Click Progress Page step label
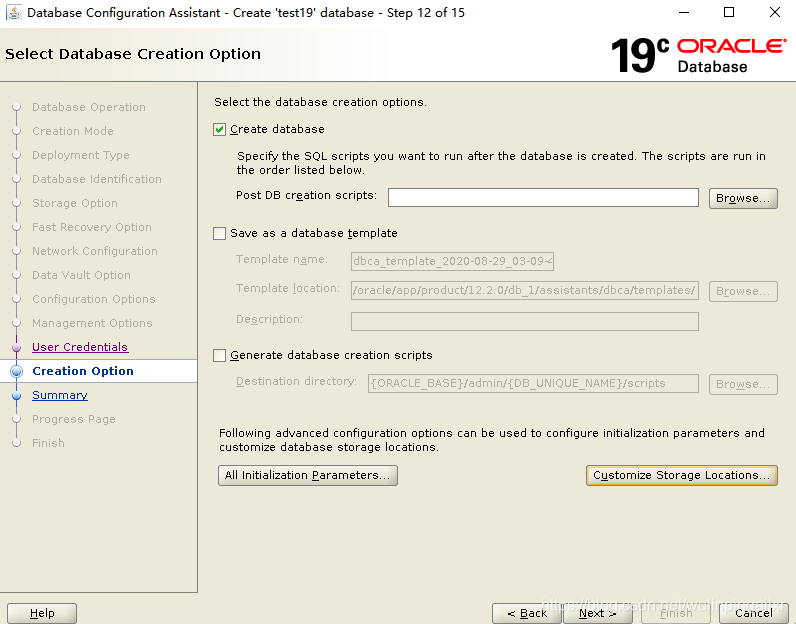 point(74,419)
